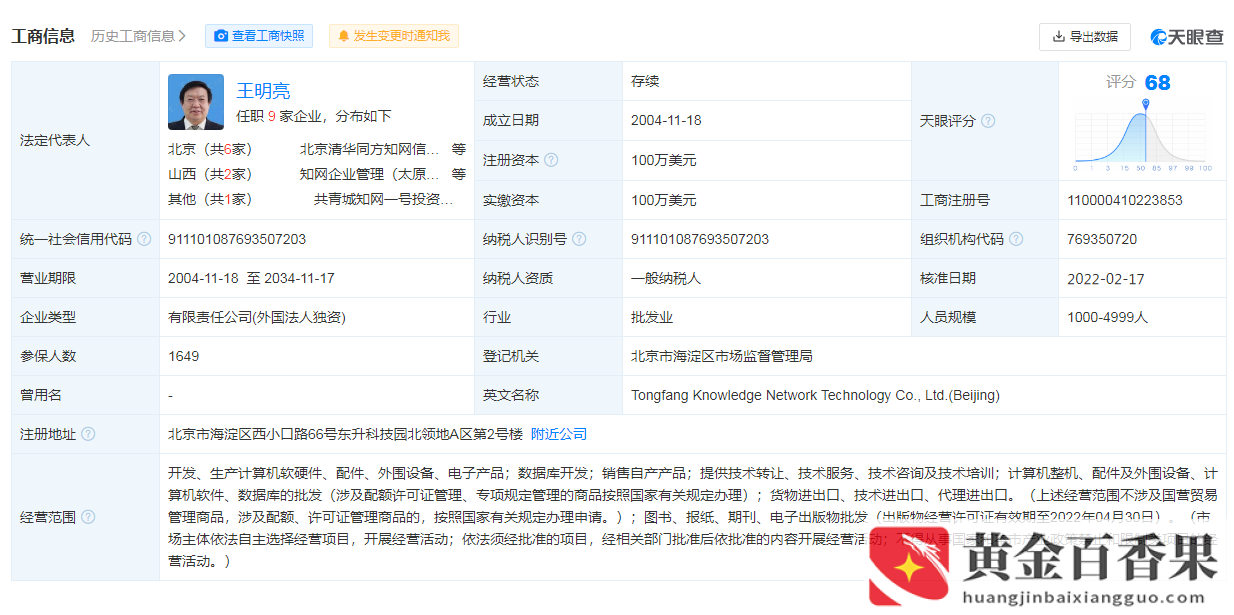Screen dimensions: 1234x615
Task: Click the score marker pin on chart
Action: coord(1146,105)
